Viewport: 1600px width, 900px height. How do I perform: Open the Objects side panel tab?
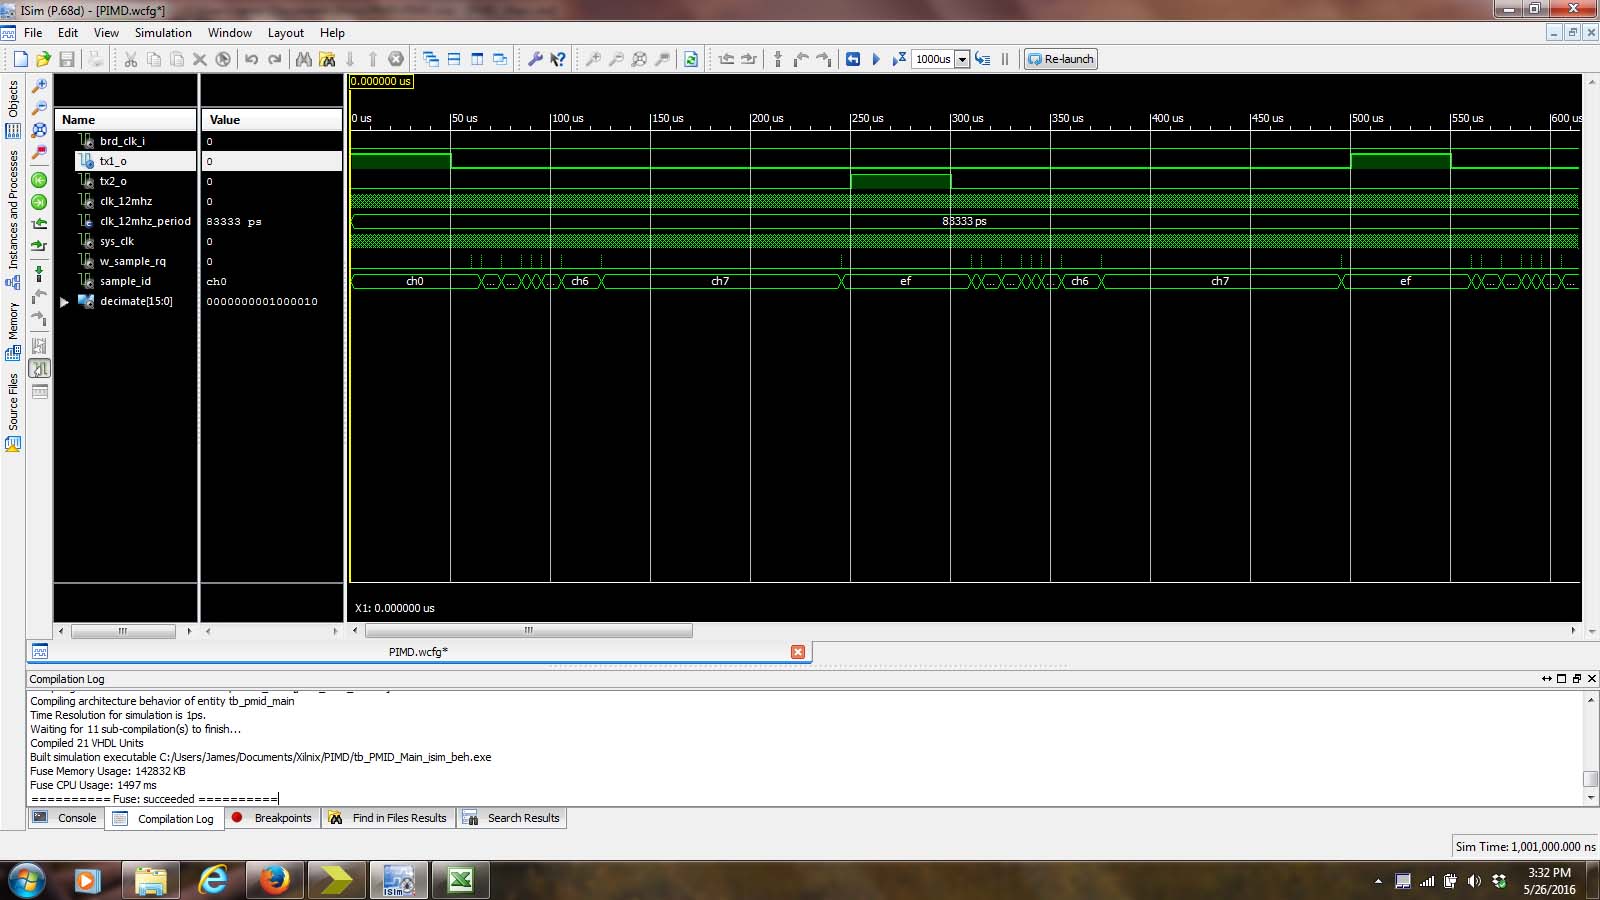(13, 99)
